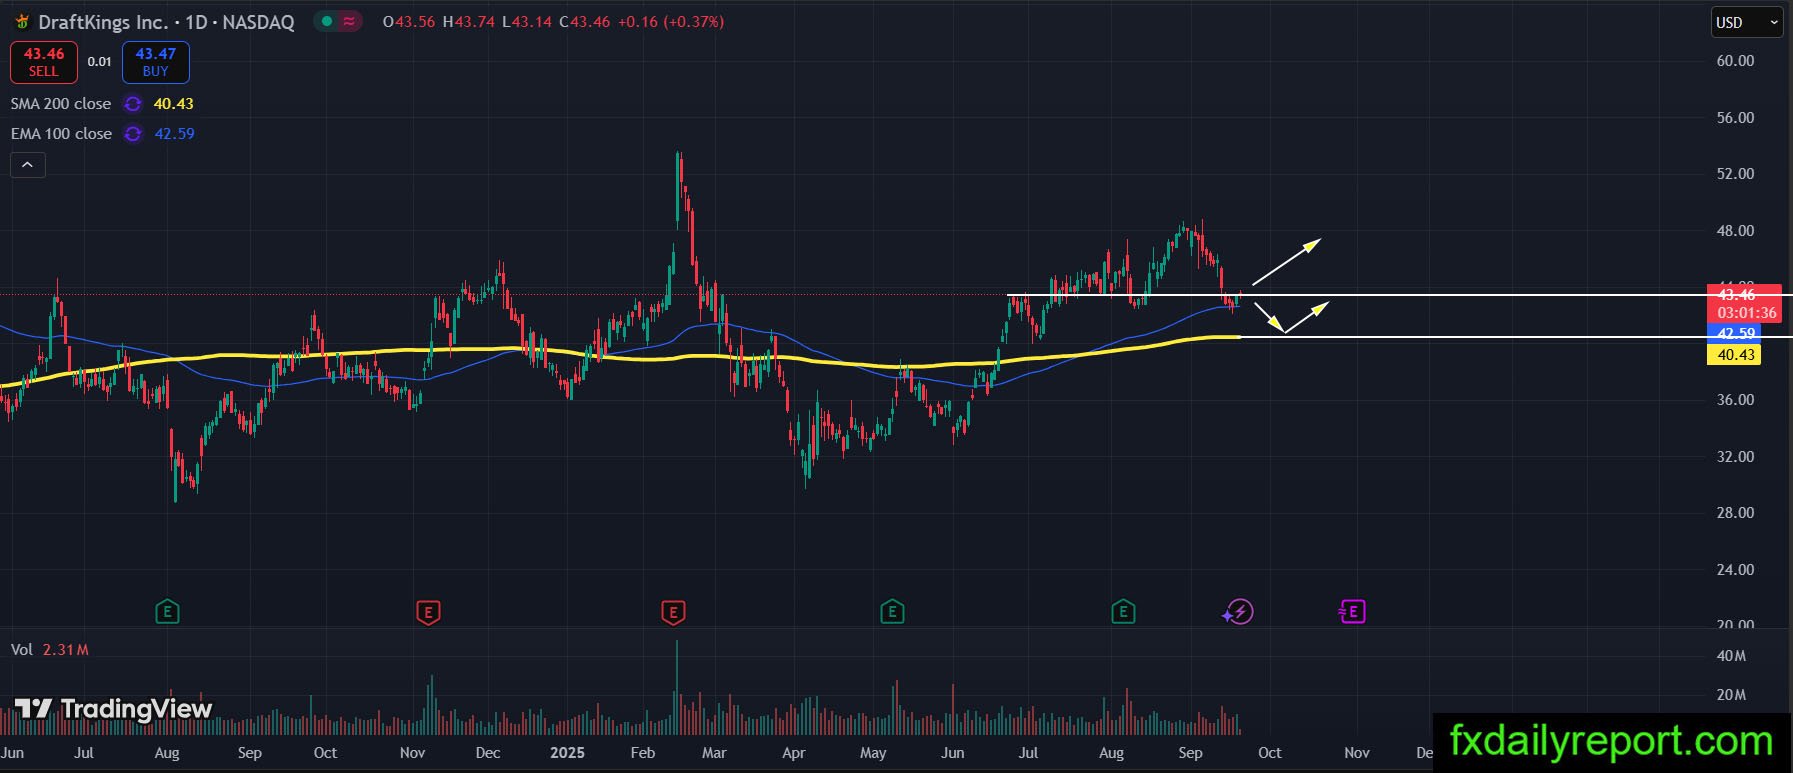This screenshot has width=1793, height=773.
Task: Click the red approximate-sign data indicator icon
Action: 349,21
